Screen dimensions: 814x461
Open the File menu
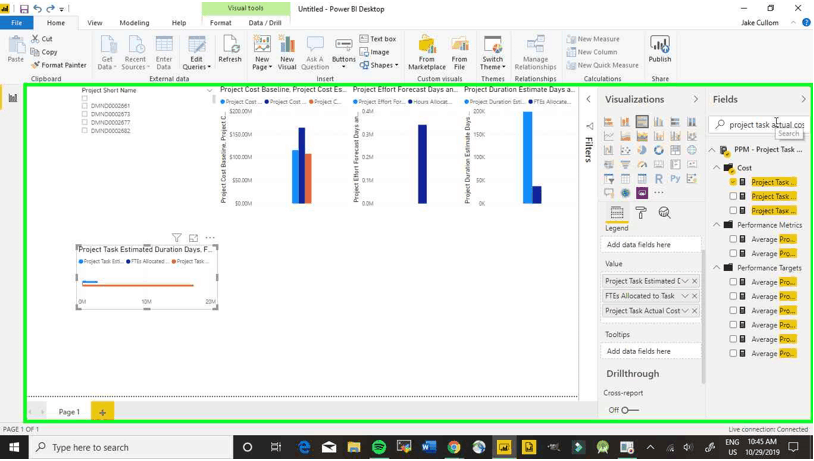[x=17, y=23]
